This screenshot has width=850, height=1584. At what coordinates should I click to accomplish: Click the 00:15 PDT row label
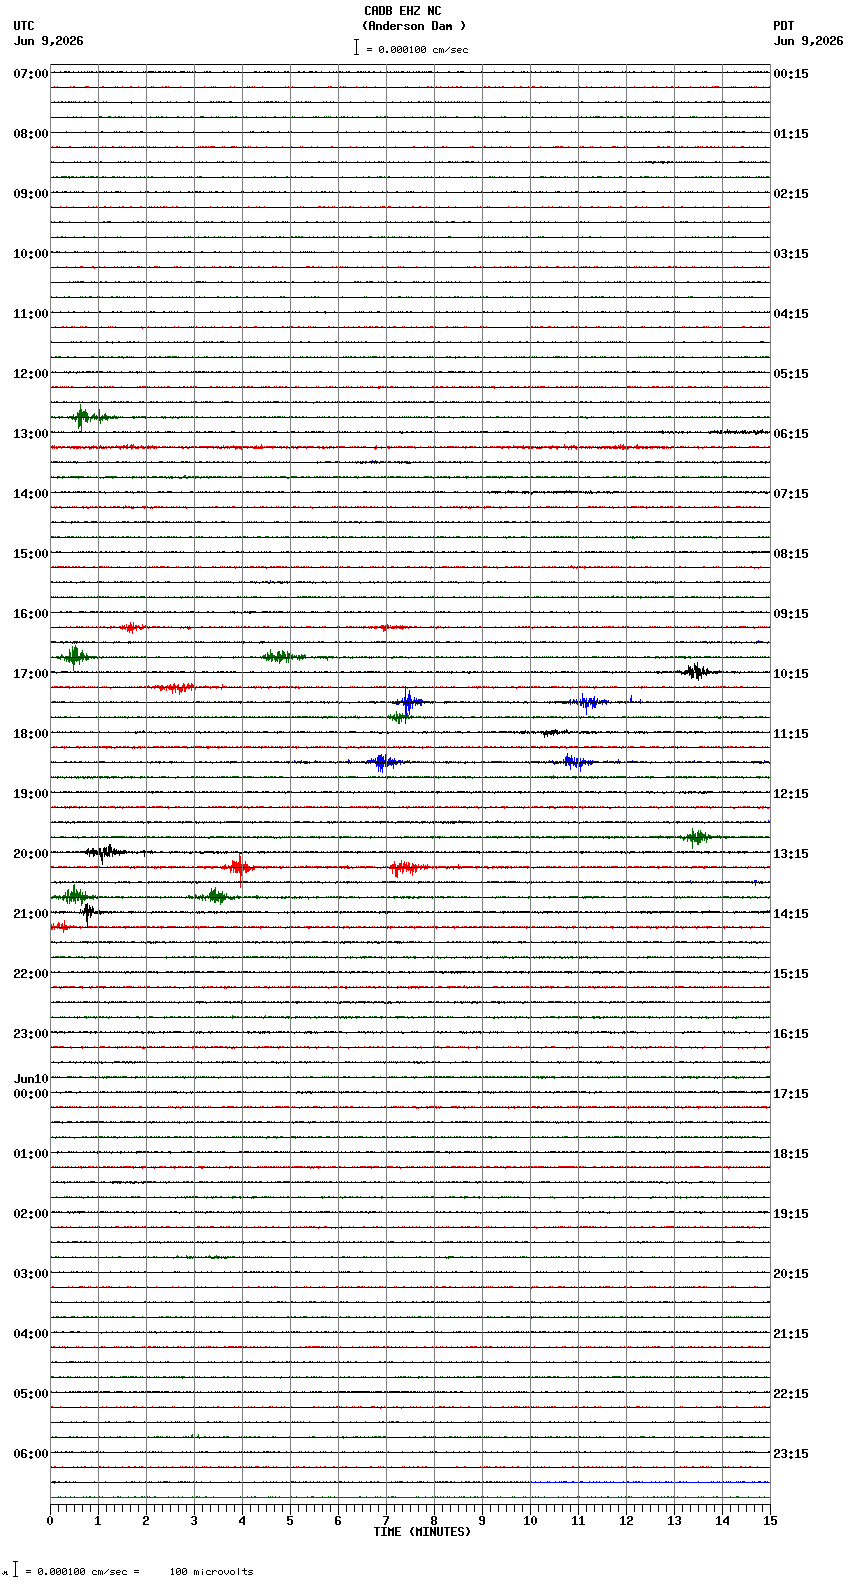(x=791, y=74)
